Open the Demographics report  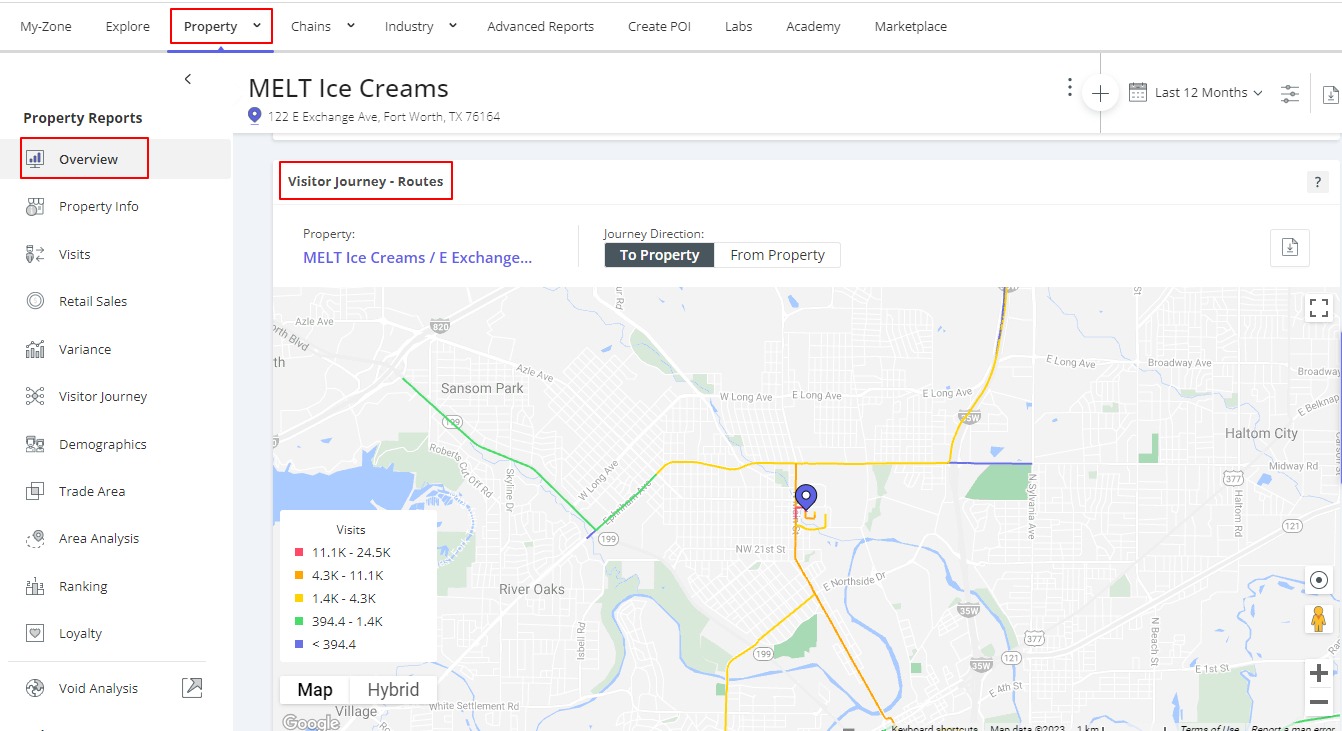click(103, 444)
